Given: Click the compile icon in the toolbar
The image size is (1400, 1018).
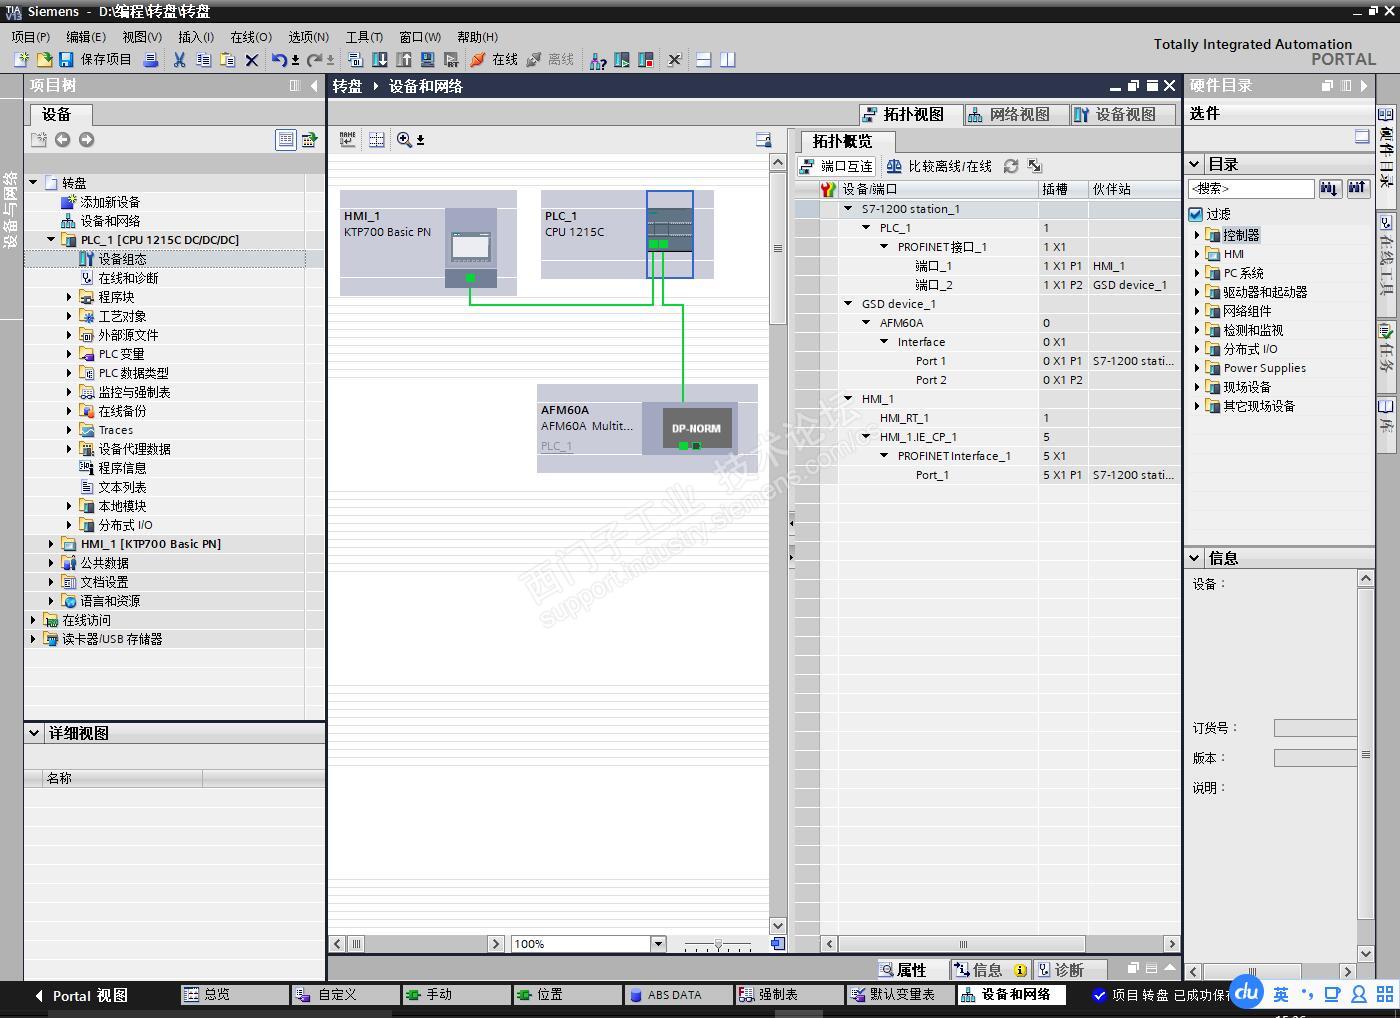Looking at the screenshot, I should (355, 60).
